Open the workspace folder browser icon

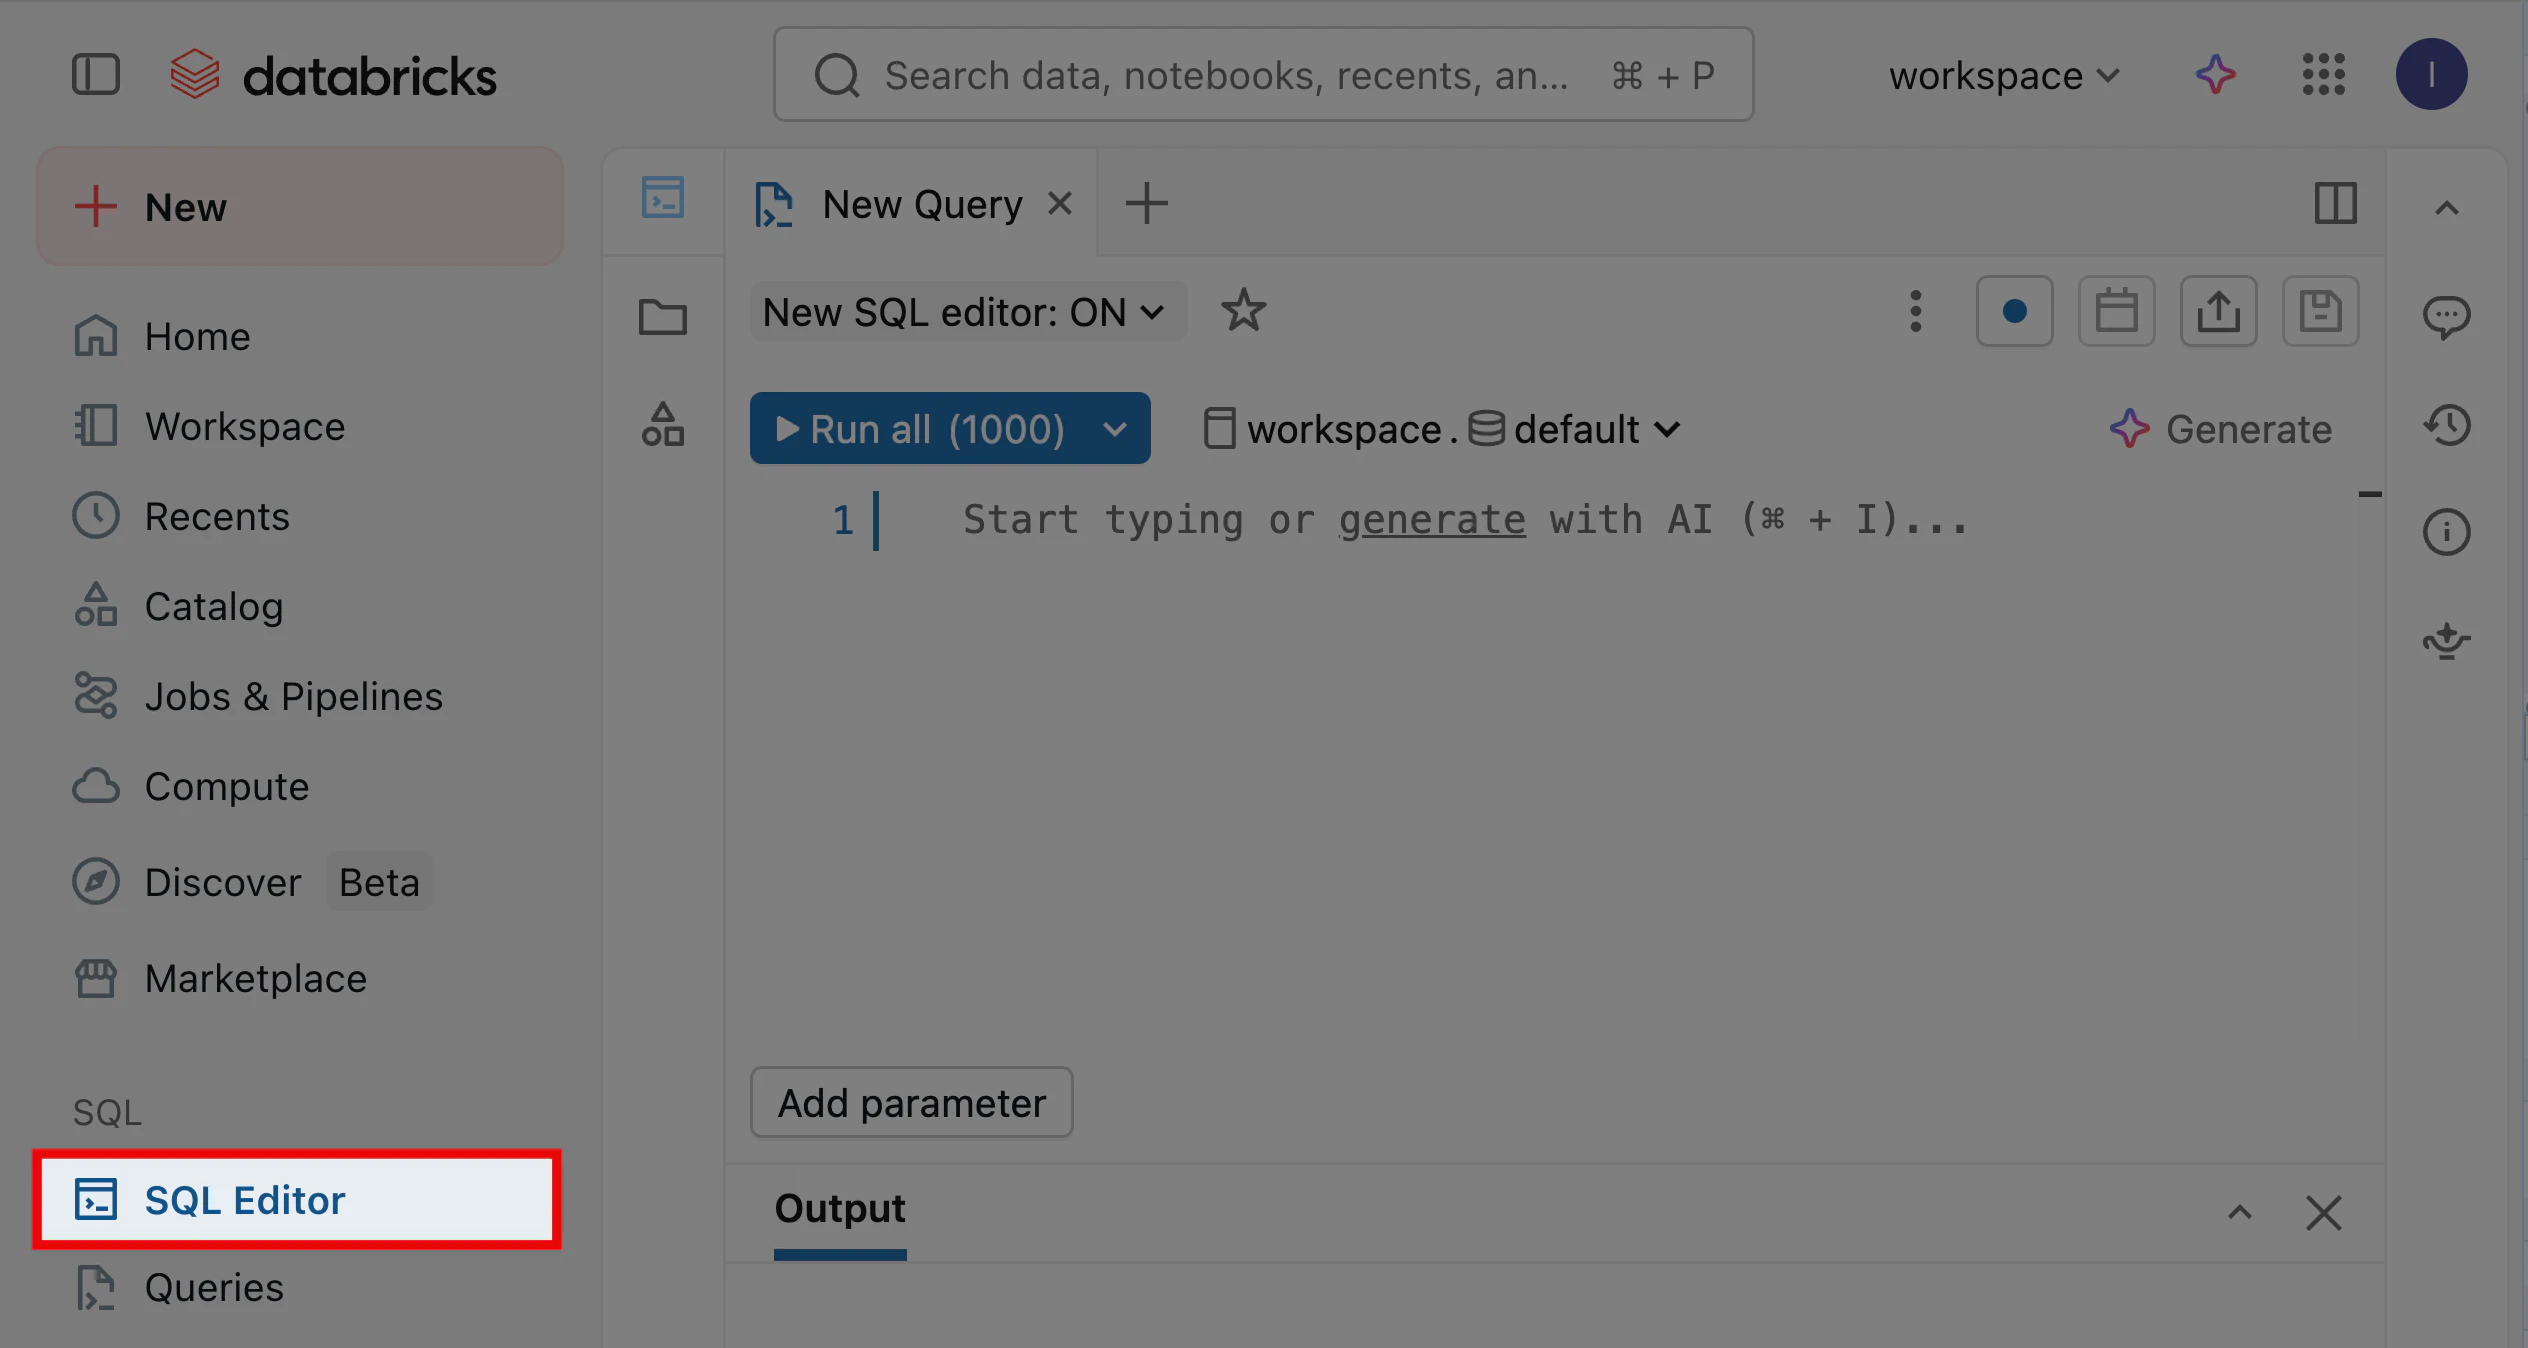(662, 317)
